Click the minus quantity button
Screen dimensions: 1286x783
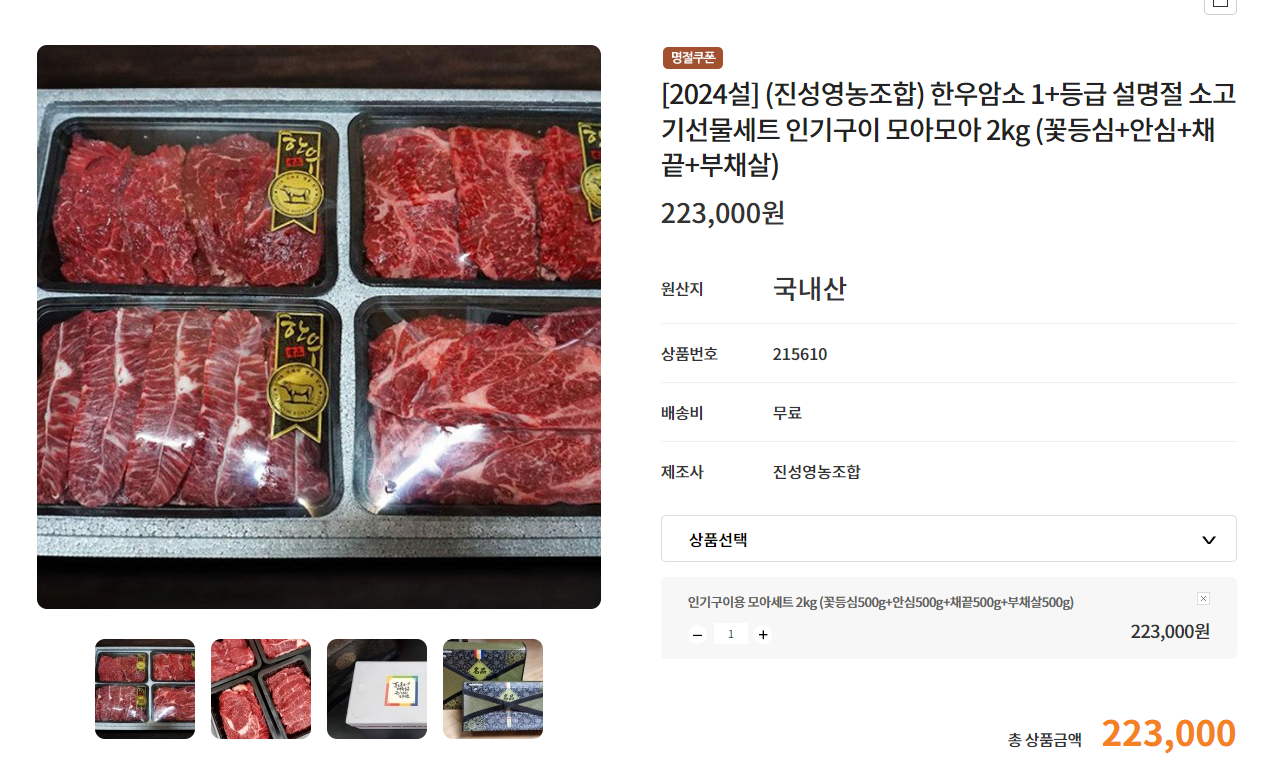pyautogui.click(x=698, y=634)
